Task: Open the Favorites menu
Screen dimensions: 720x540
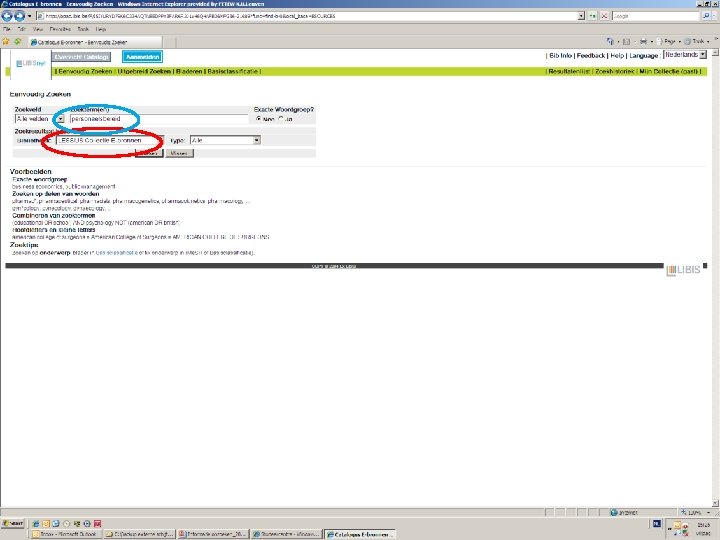Action: 60,29
